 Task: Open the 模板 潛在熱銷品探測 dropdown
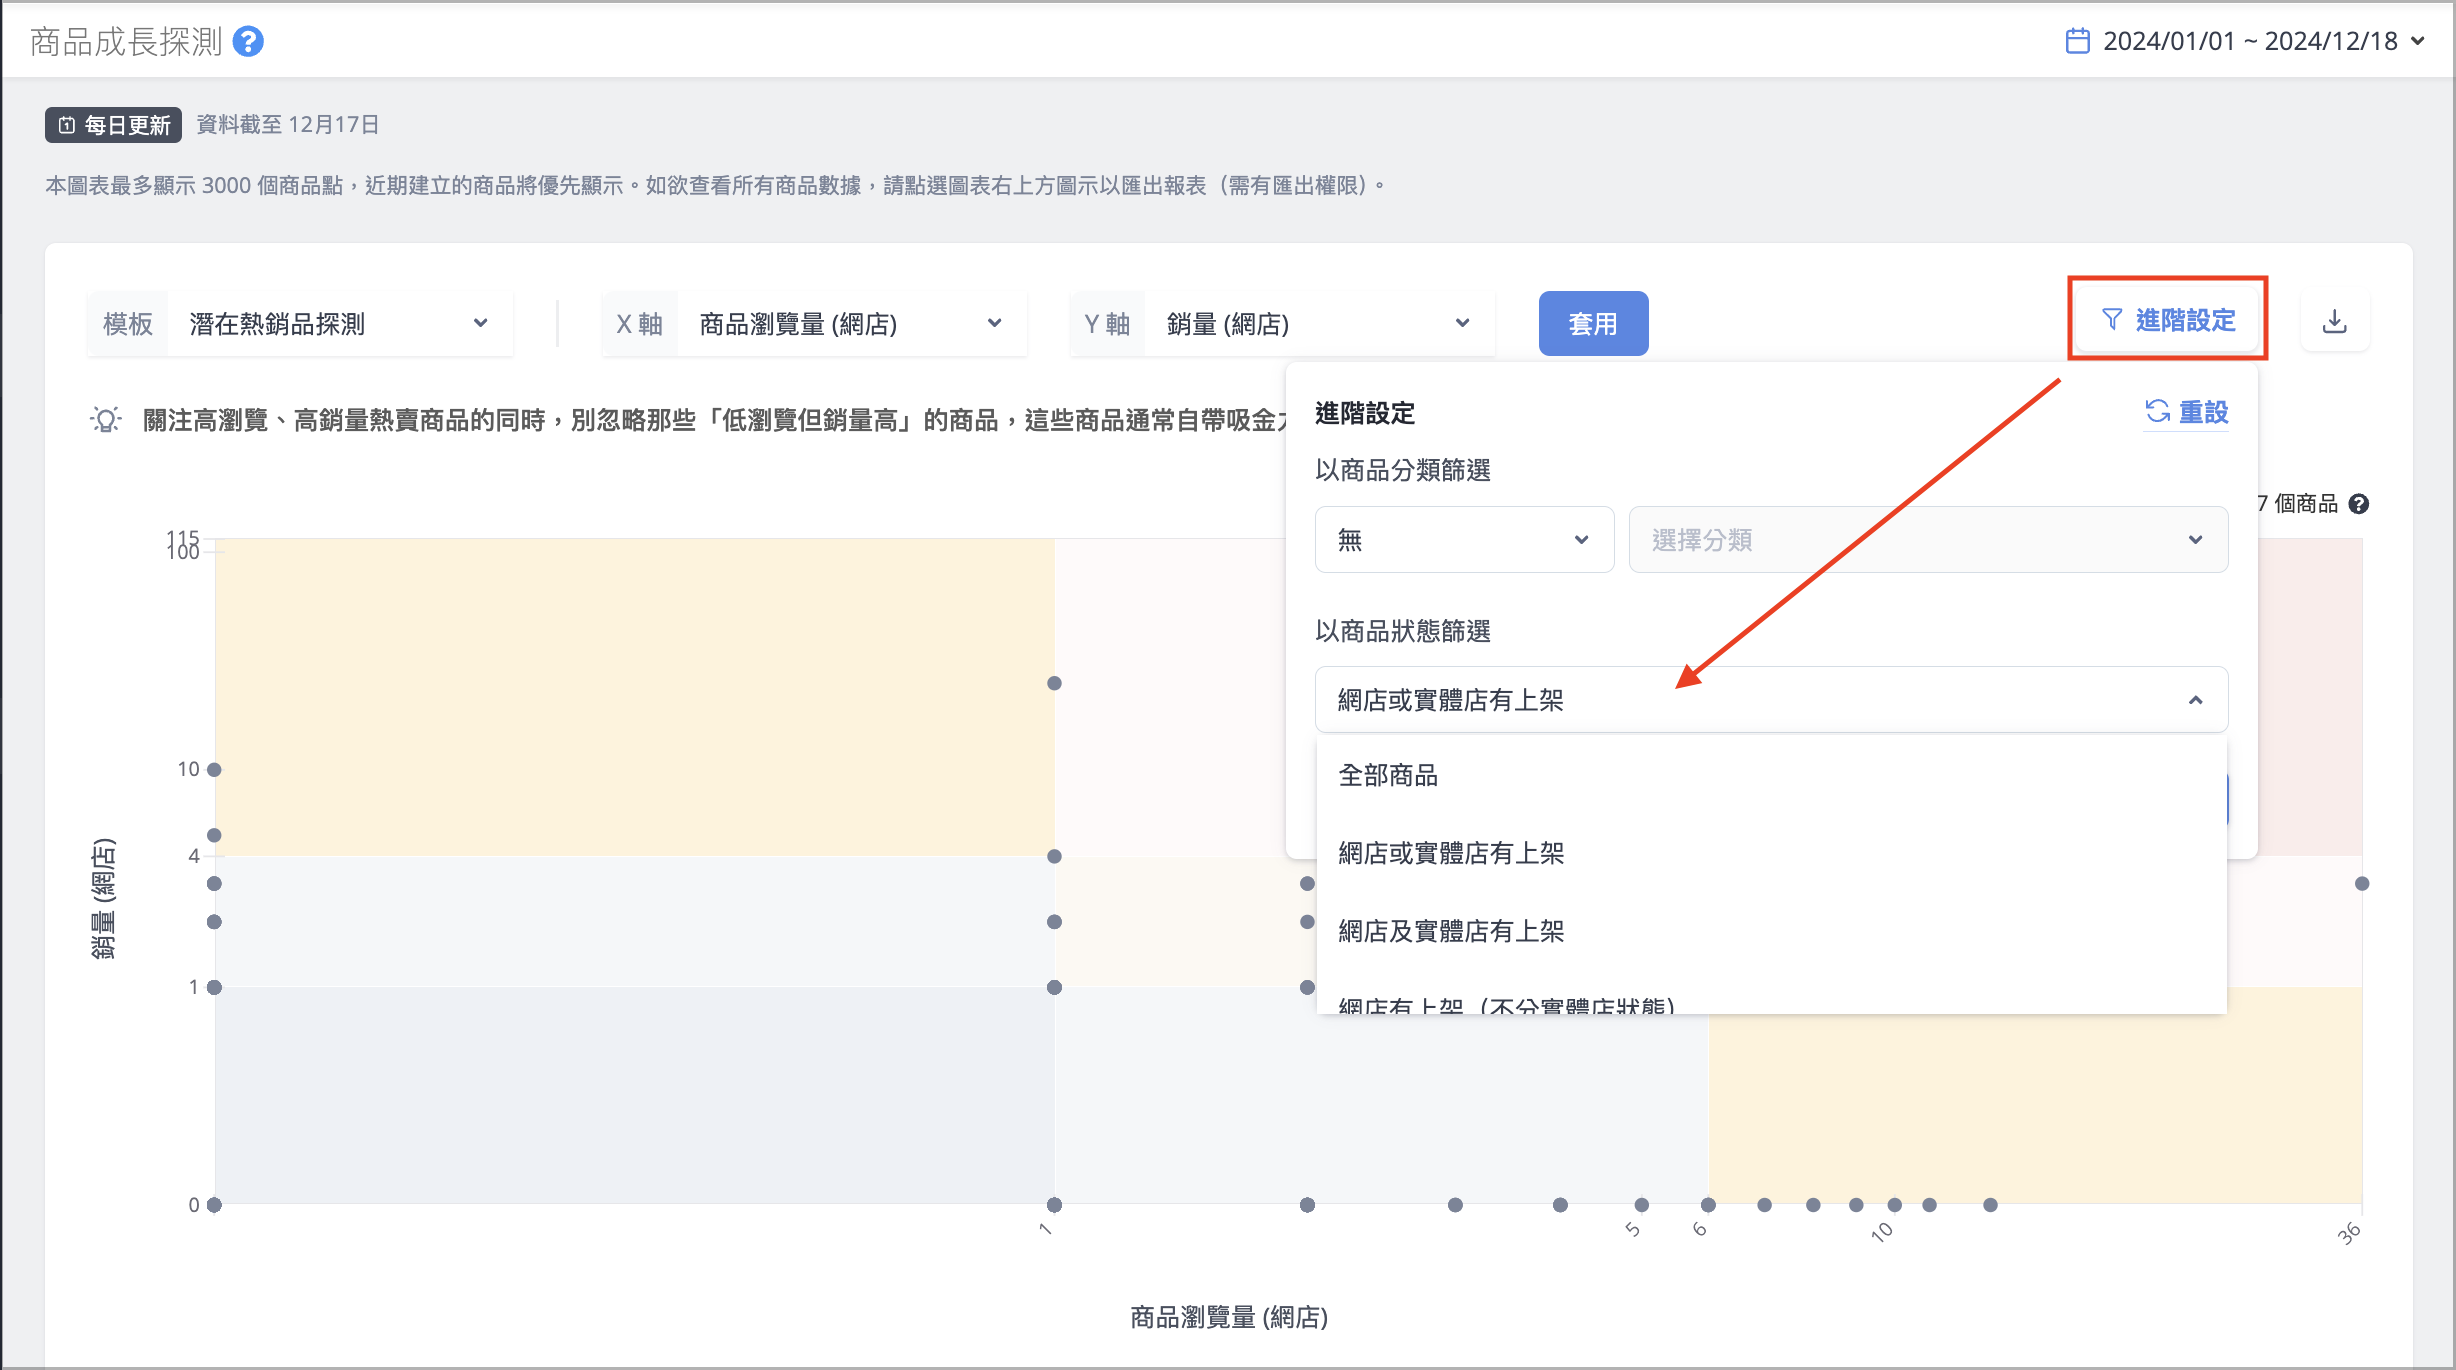300,324
